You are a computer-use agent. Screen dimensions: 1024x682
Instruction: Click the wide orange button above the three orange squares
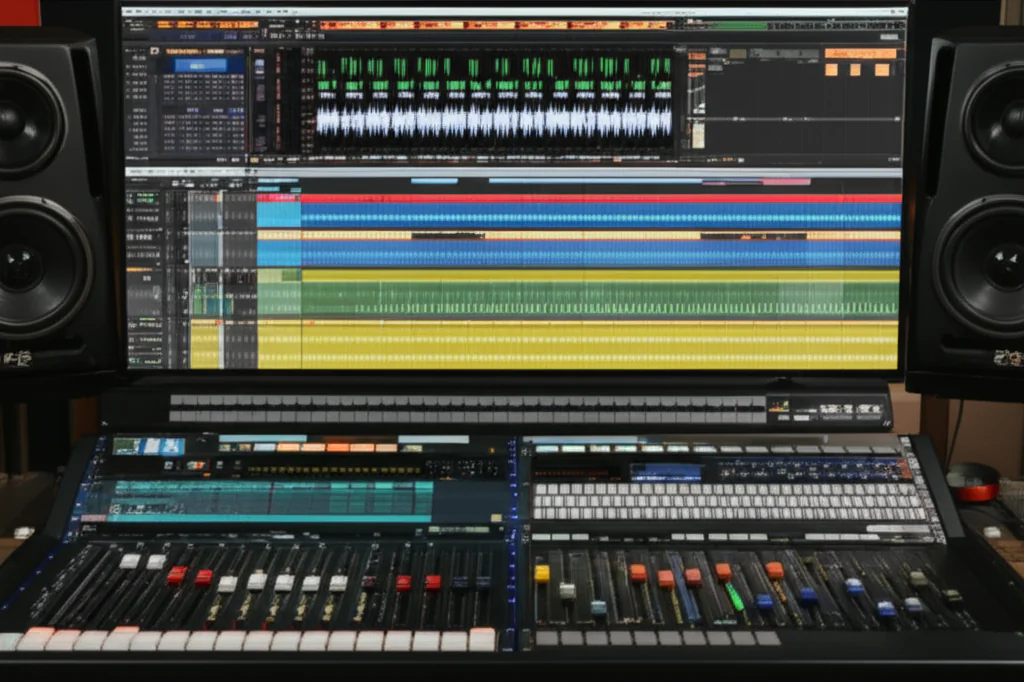click(860, 53)
